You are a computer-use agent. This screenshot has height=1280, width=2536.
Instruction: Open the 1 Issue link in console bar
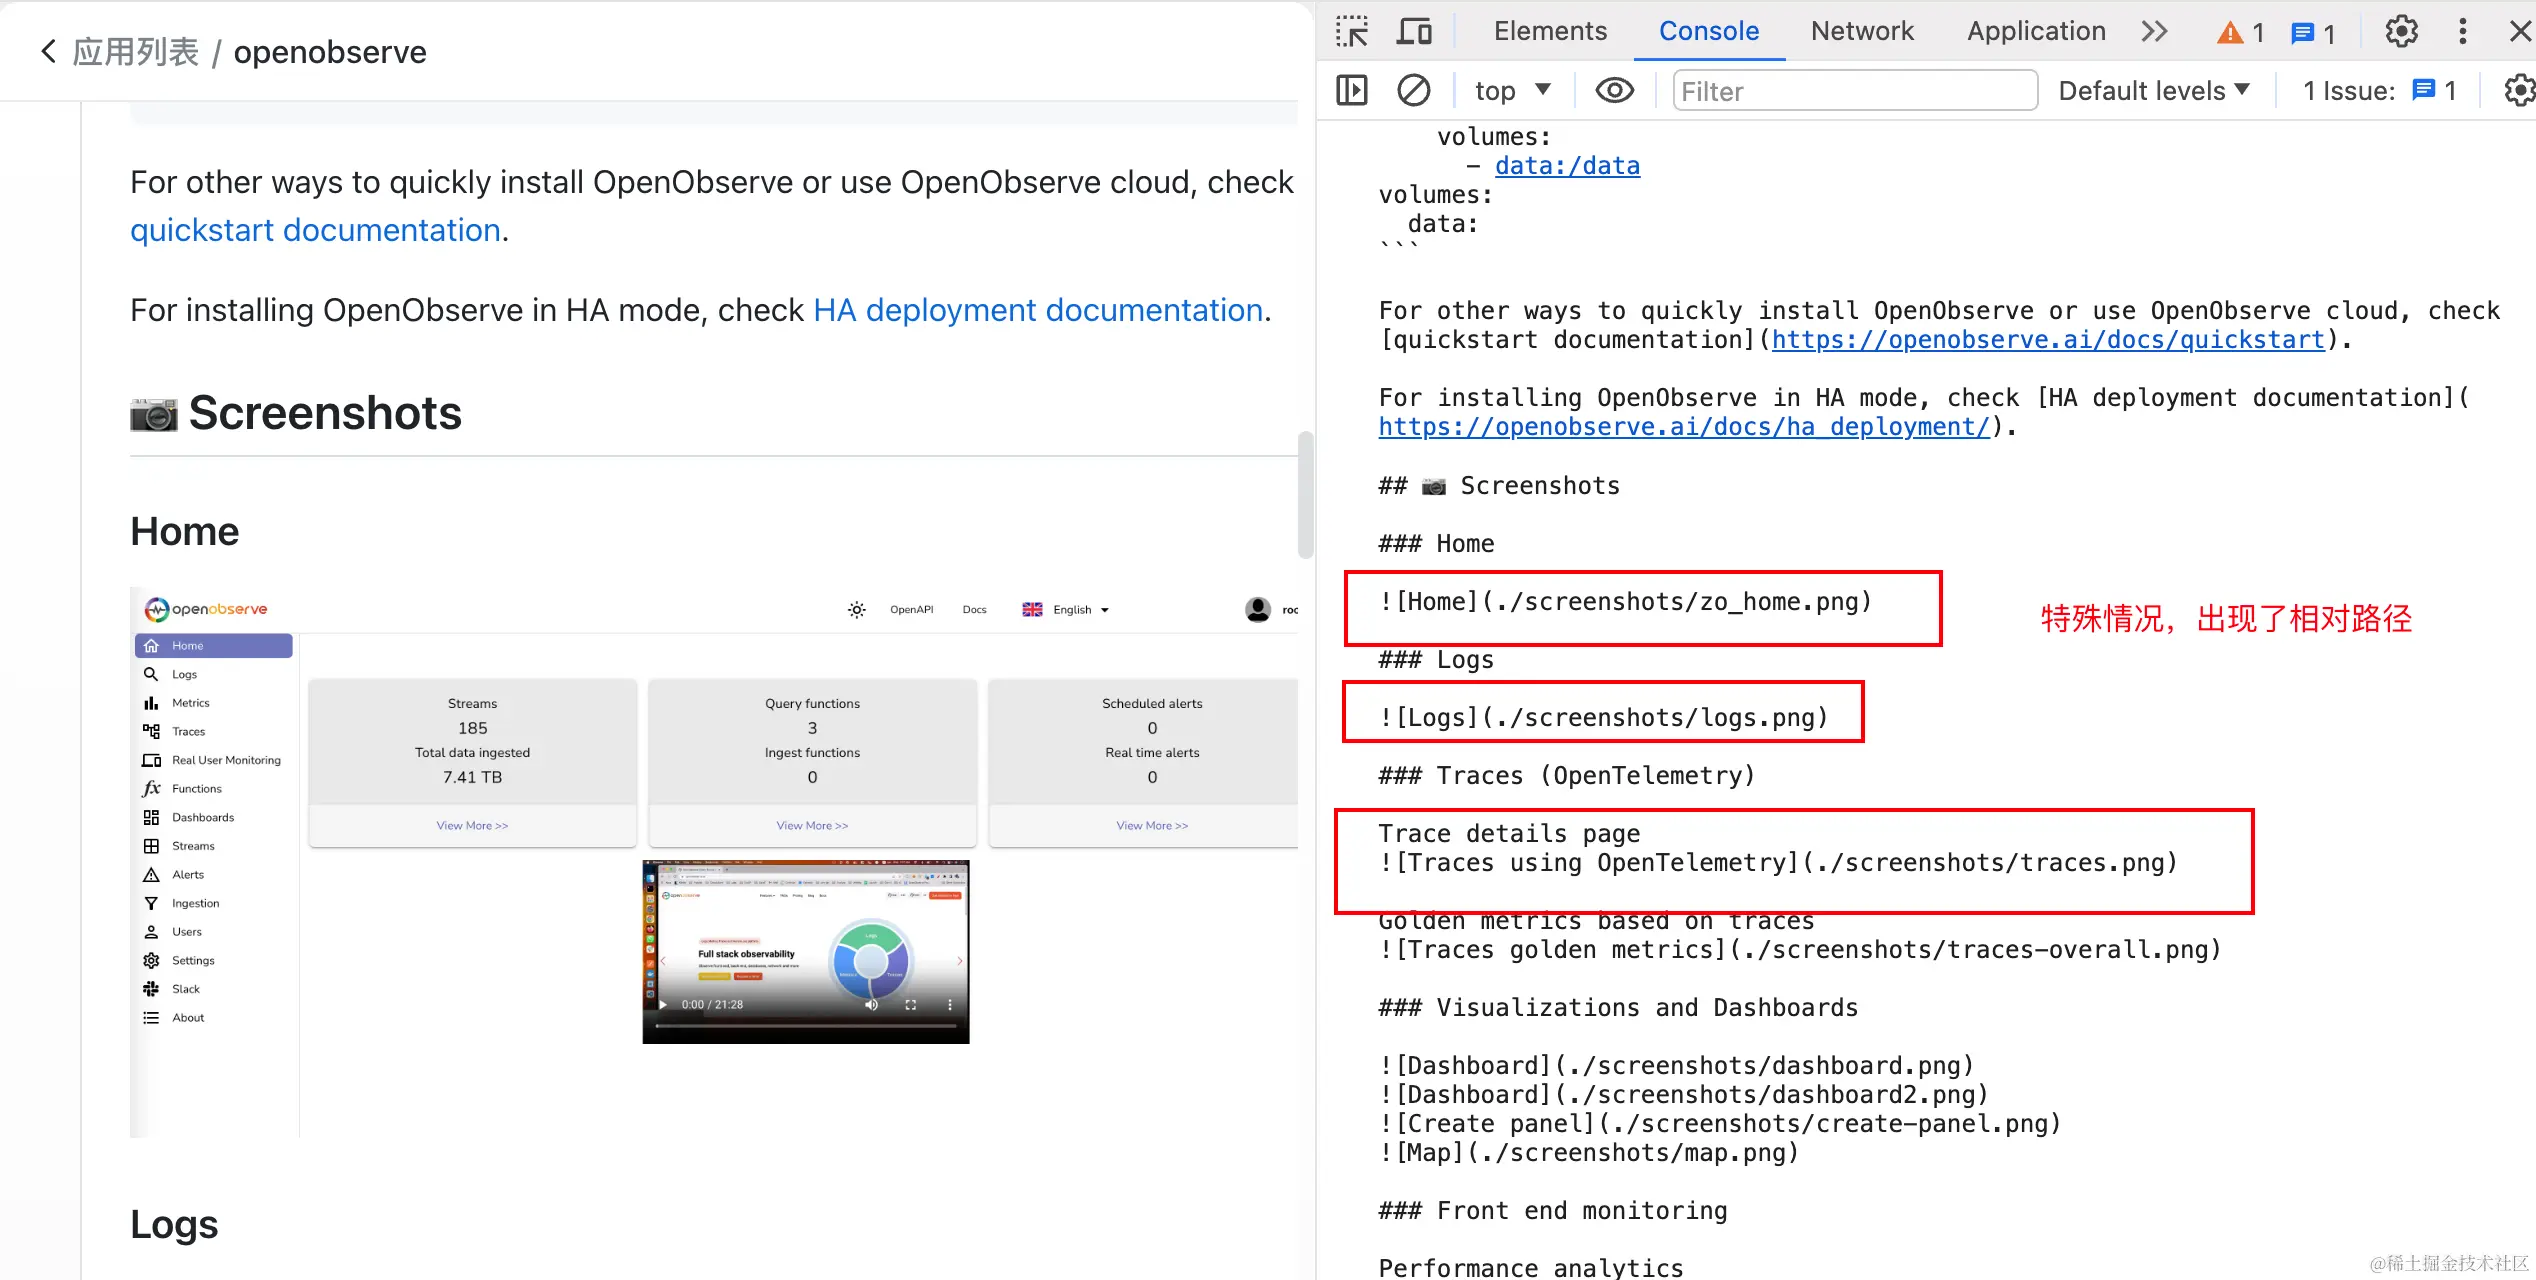click(x=2379, y=91)
